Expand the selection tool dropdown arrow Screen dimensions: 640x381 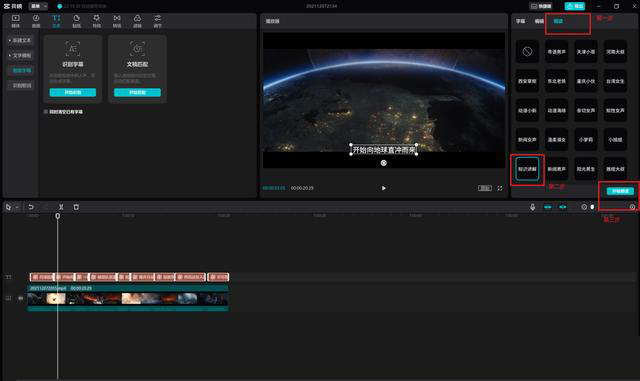17,207
